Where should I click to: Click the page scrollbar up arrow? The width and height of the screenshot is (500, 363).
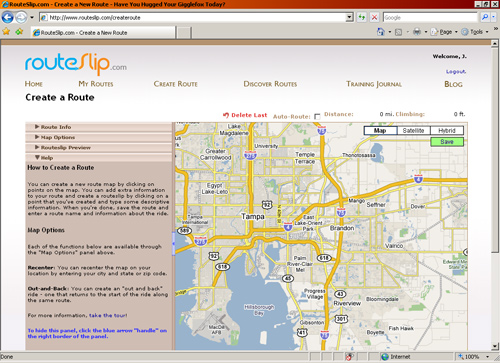click(x=495, y=44)
